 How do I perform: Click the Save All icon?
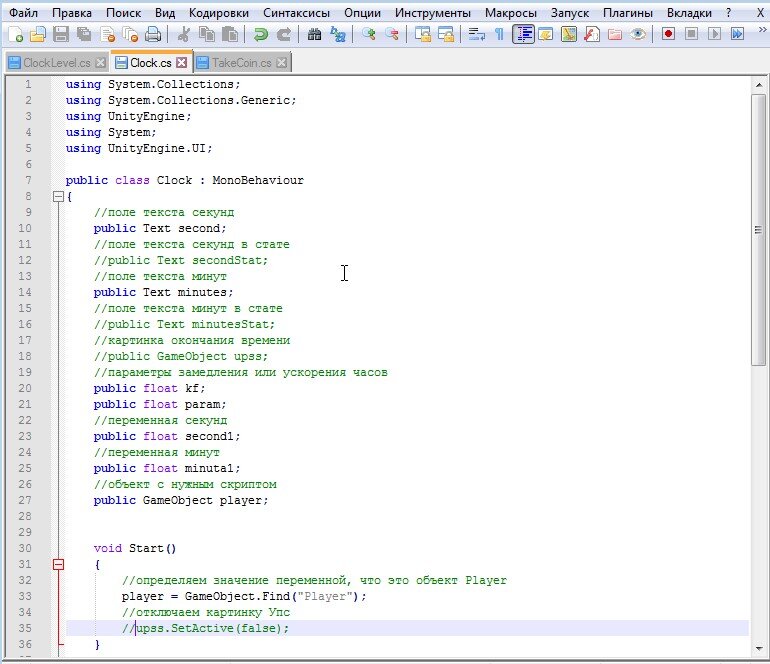[84, 34]
